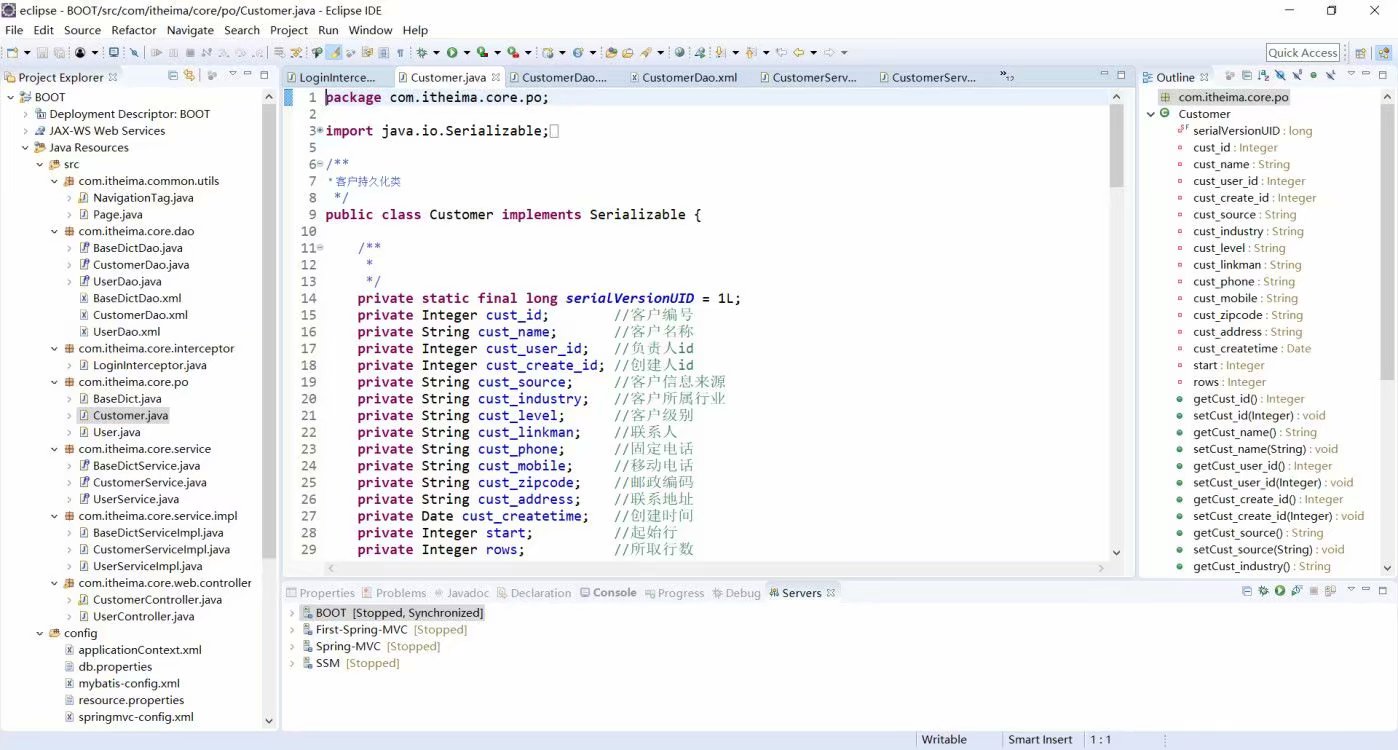
Task: Open the Problems tab
Action: (x=394, y=593)
